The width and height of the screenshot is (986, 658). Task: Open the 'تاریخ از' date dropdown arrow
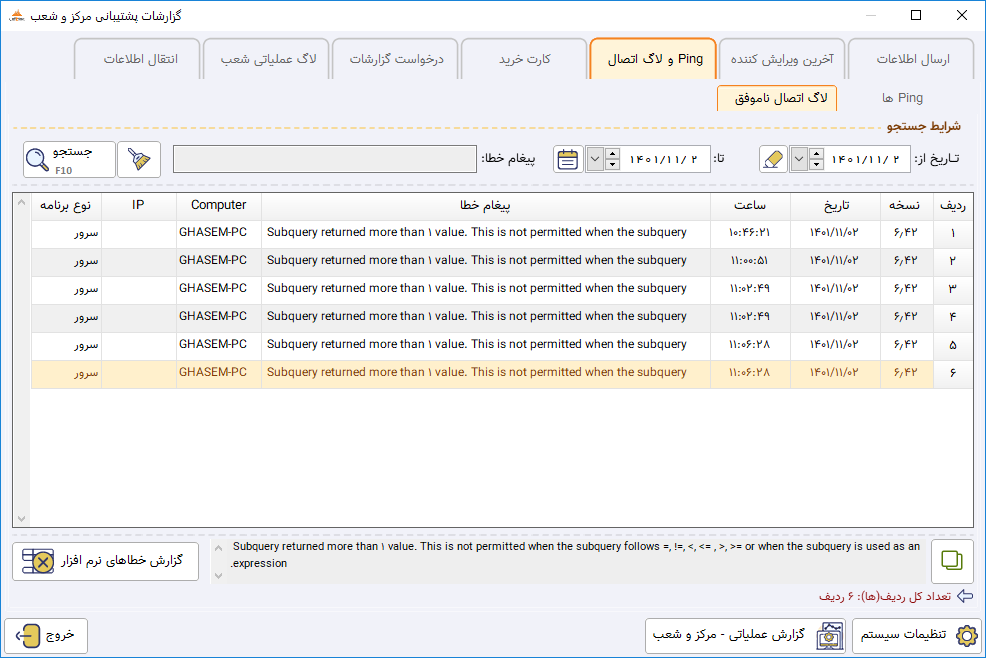[x=799, y=159]
